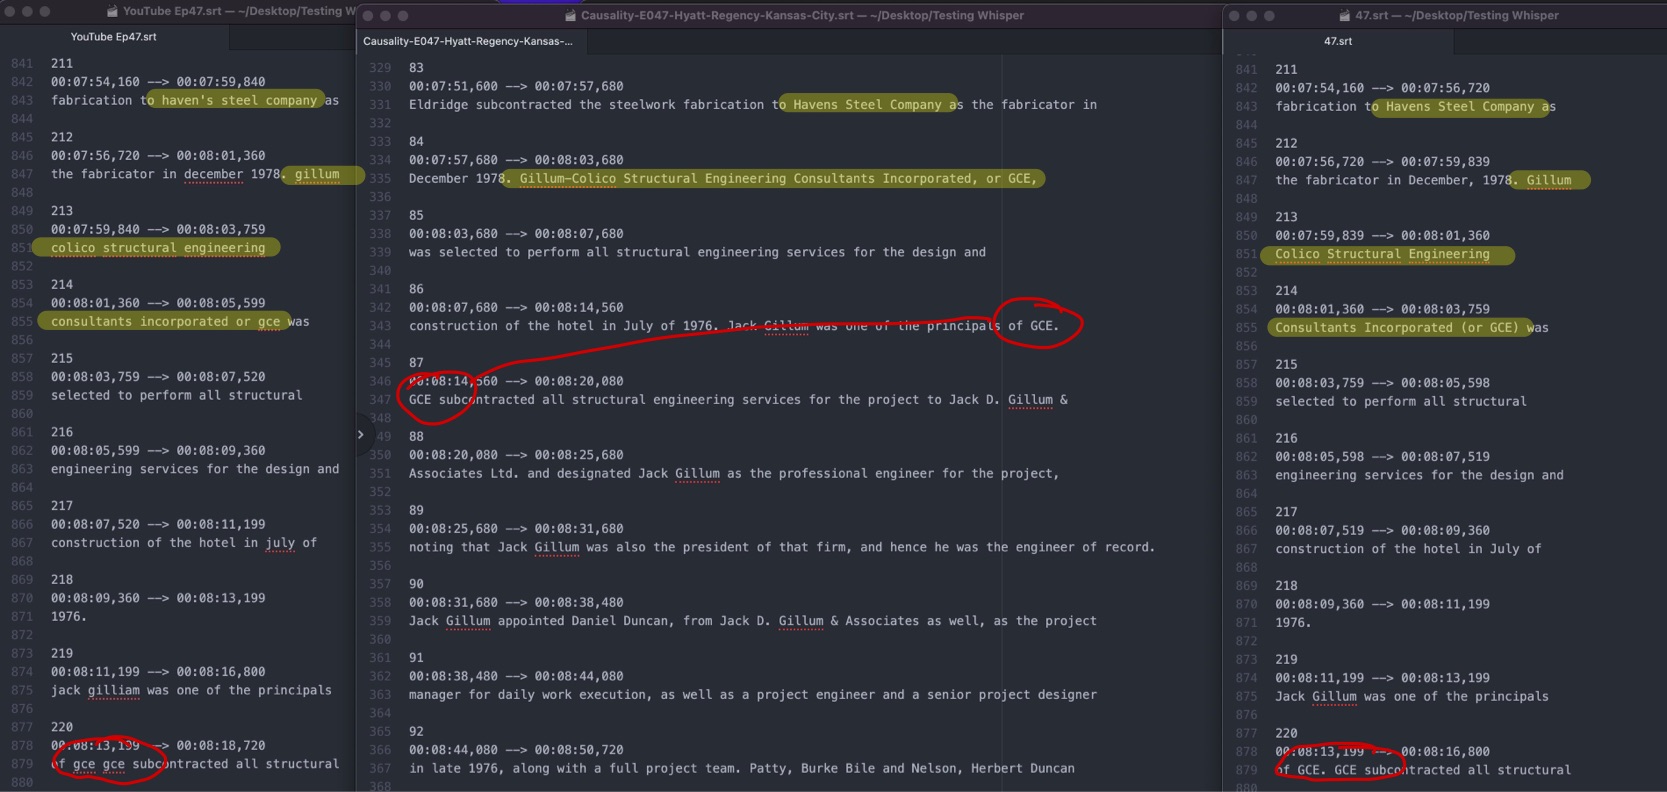Screen dimensions: 1667x792
Task: Click 'Consultants Incorporated (or GCE) was' in the right window
Action: [x=1411, y=328]
